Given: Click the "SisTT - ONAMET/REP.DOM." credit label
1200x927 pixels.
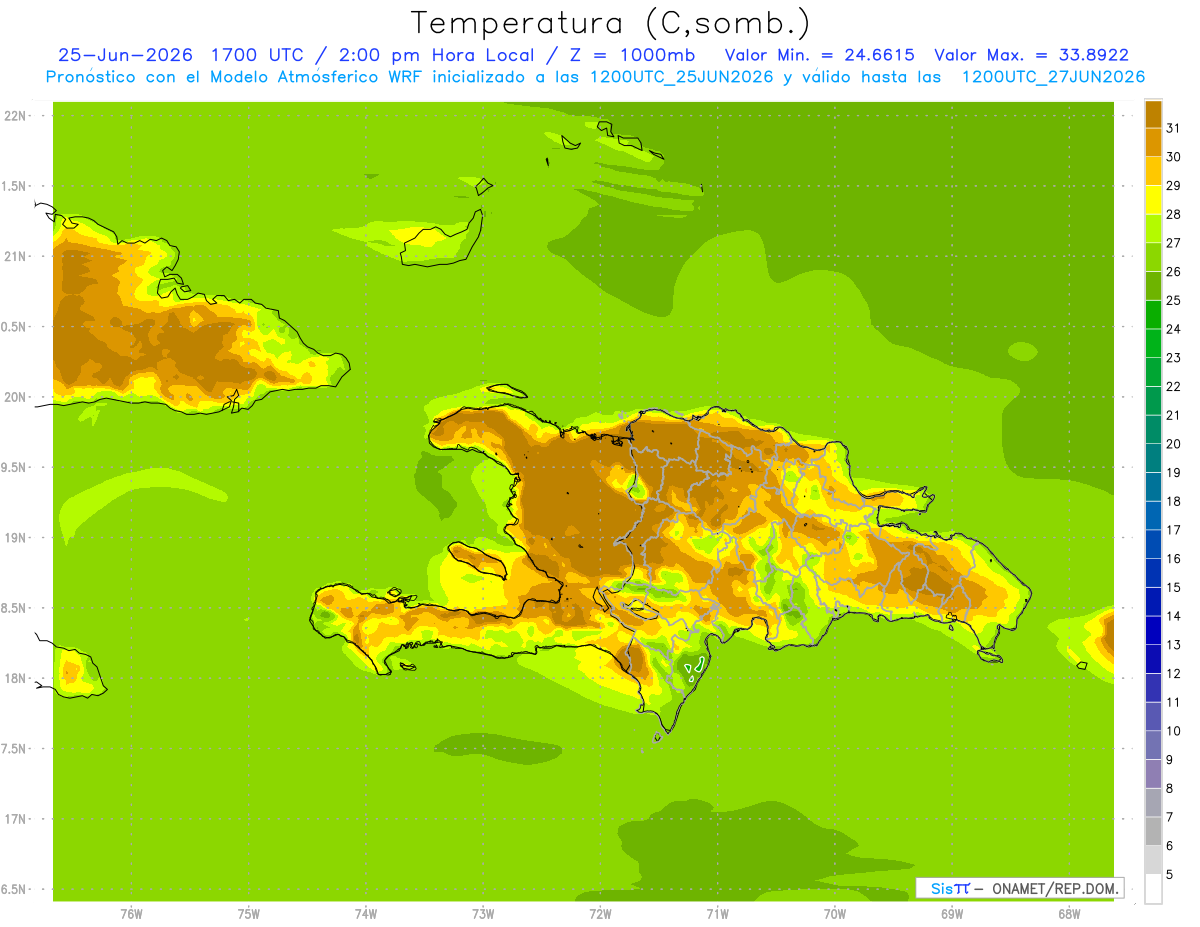Looking at the screenshot, I should 1019,888.
